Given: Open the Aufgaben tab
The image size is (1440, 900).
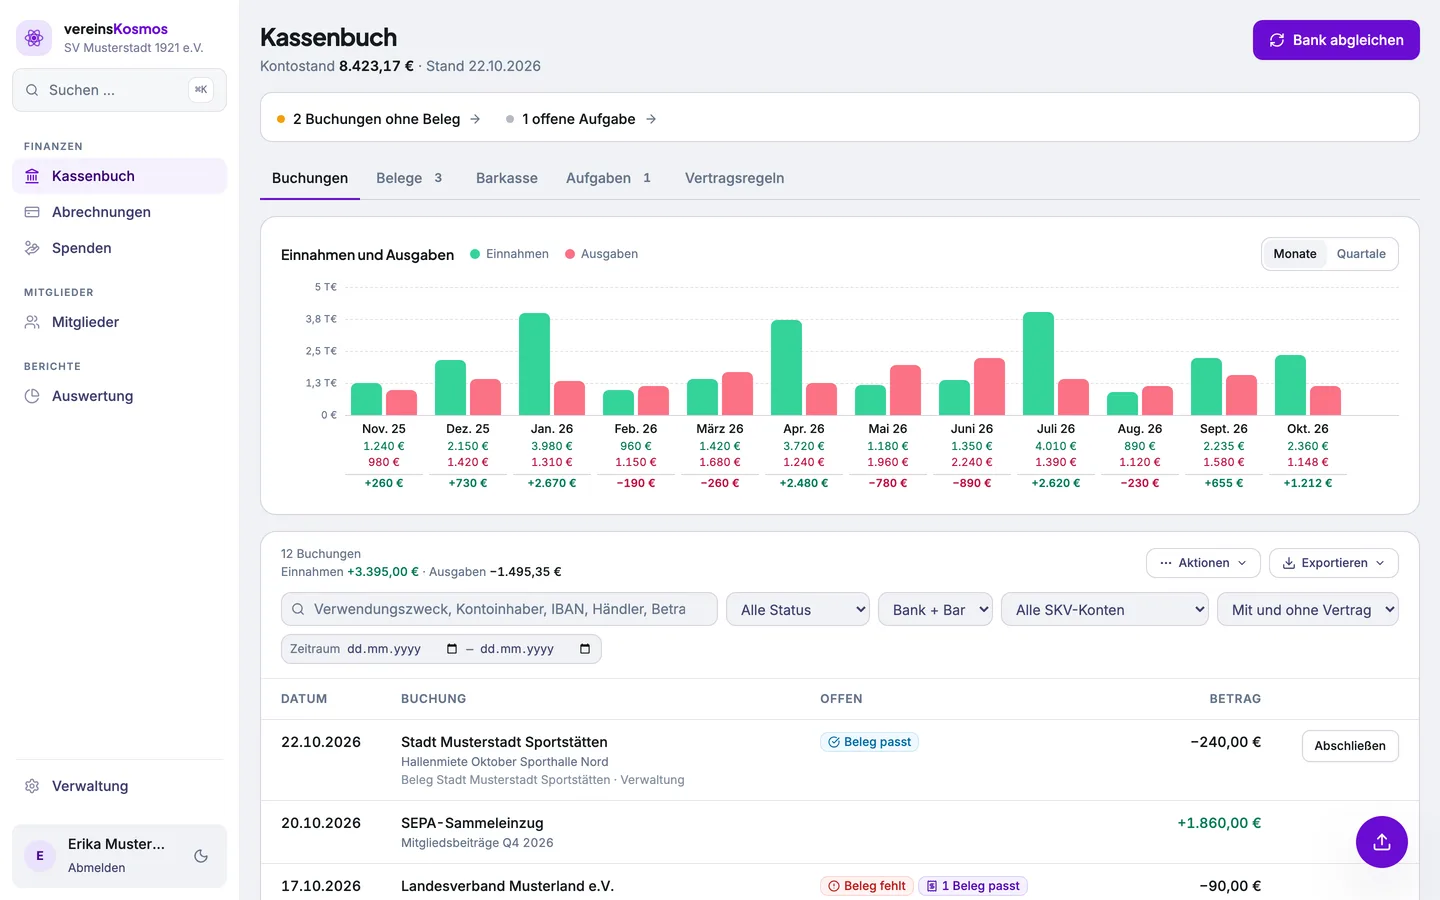Looking at the screenshot, I should [608, 178].
